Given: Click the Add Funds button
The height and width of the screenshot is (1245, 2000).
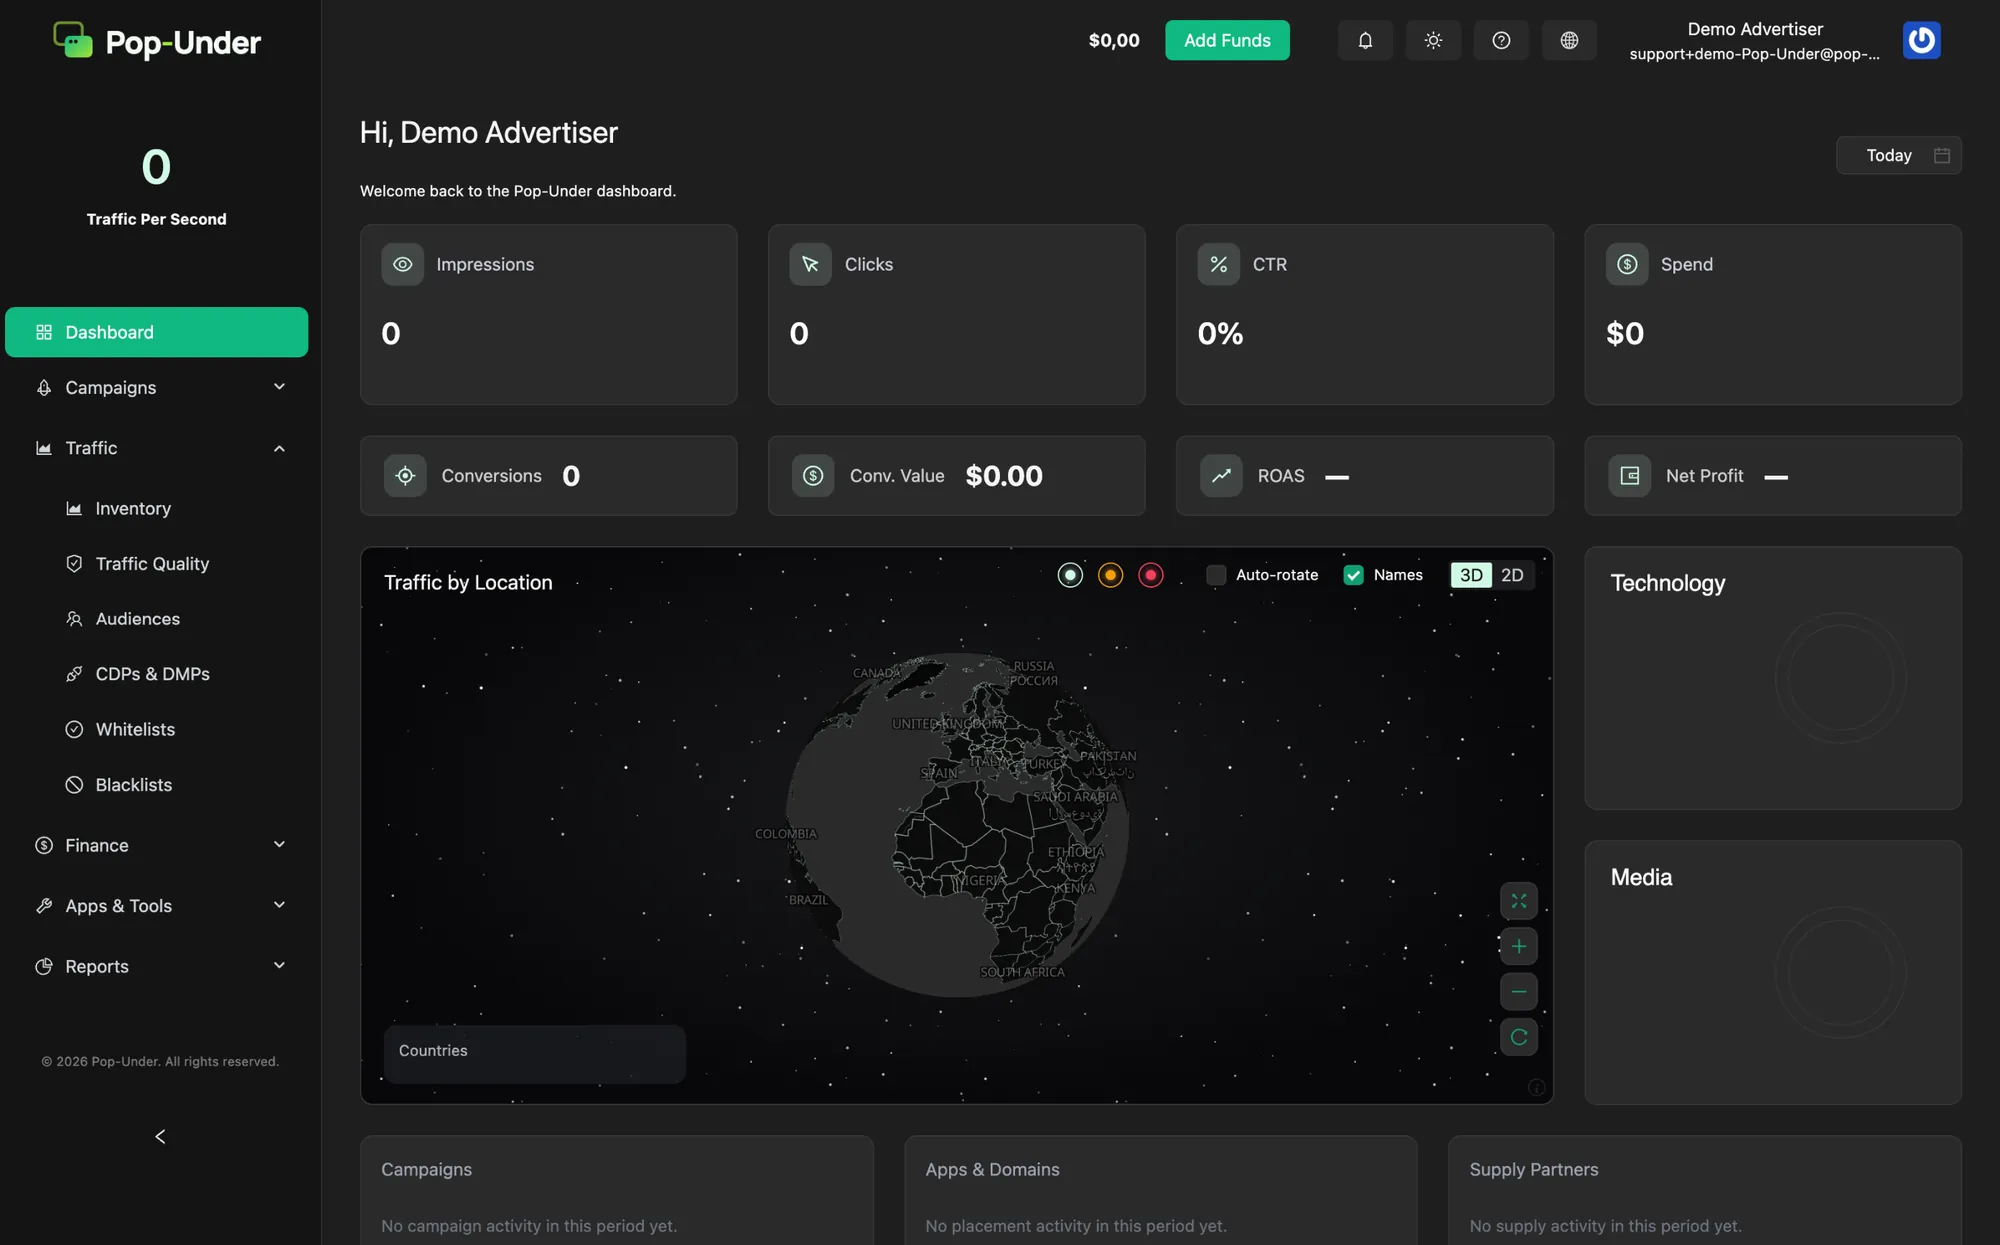Looking at the screenshot, I should (x=1227, y=40).
